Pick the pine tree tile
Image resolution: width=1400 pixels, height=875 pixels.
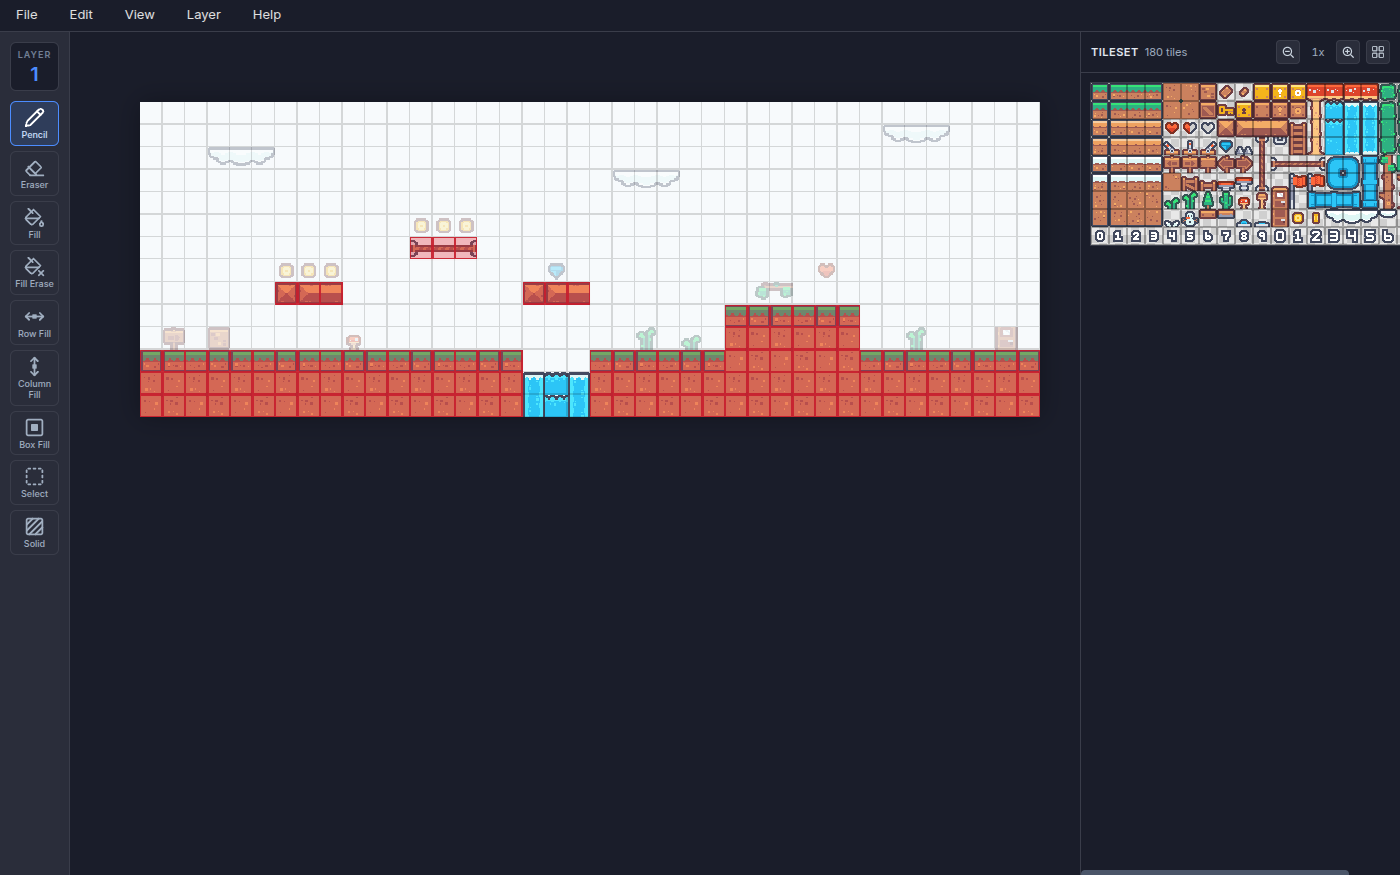point(1208,199)
